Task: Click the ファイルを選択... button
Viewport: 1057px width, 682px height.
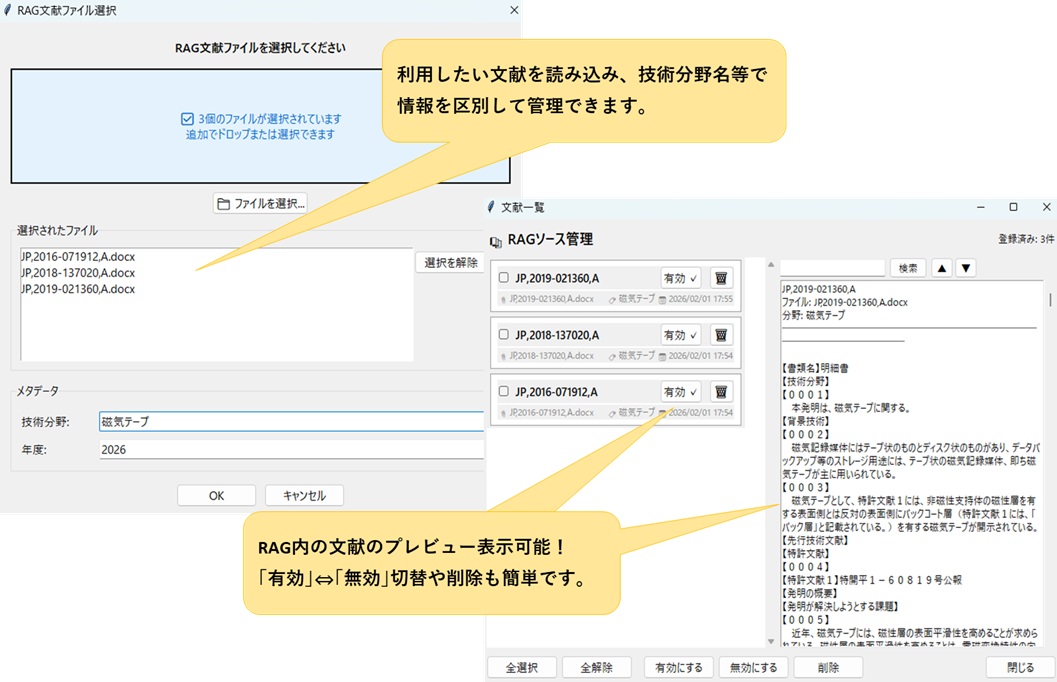Action: (261, 203)
